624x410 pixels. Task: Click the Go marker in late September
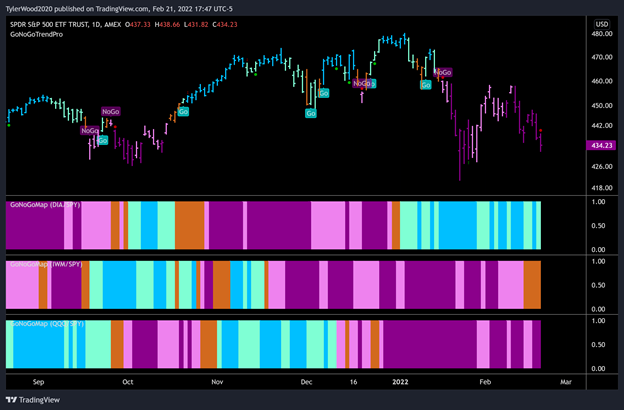pos(103,140)
